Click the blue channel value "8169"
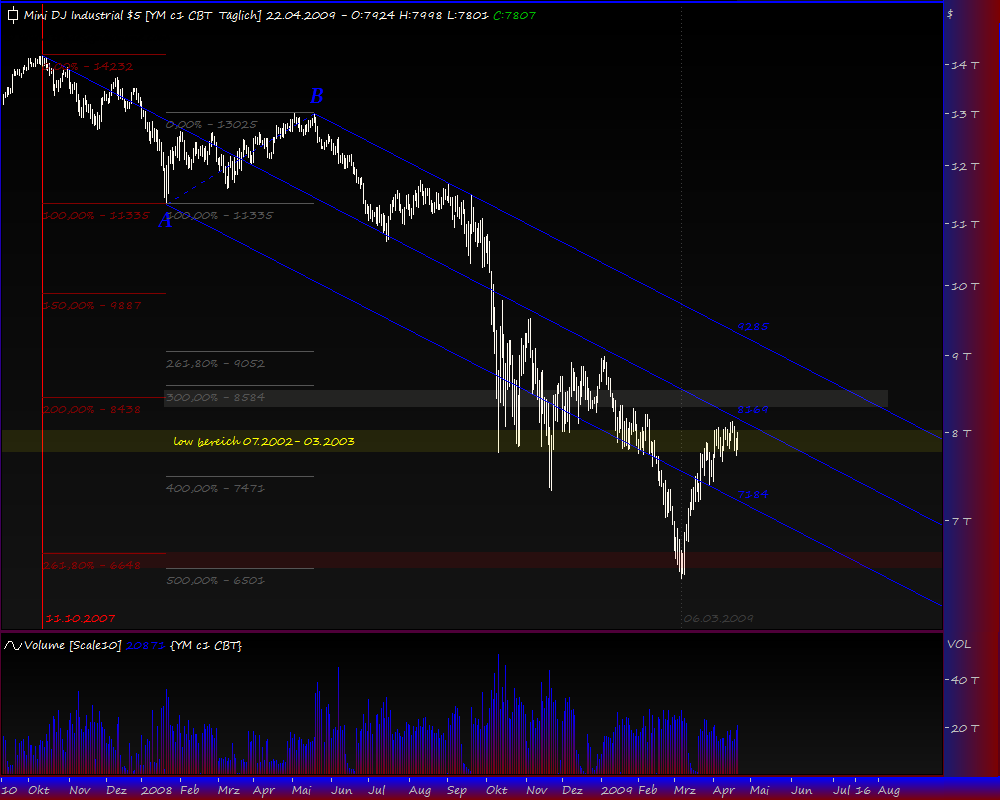Image resolution: width=1000 pixels, height=800 pixels. pyautogui.click(x=753, y=410)
